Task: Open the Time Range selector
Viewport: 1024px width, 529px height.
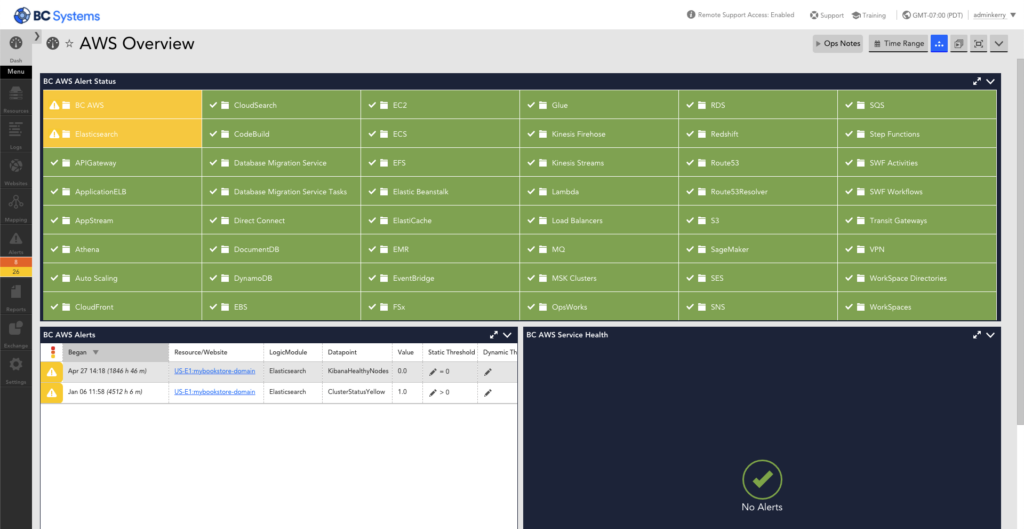Action: pyautogui.click(x=898, y=44)
